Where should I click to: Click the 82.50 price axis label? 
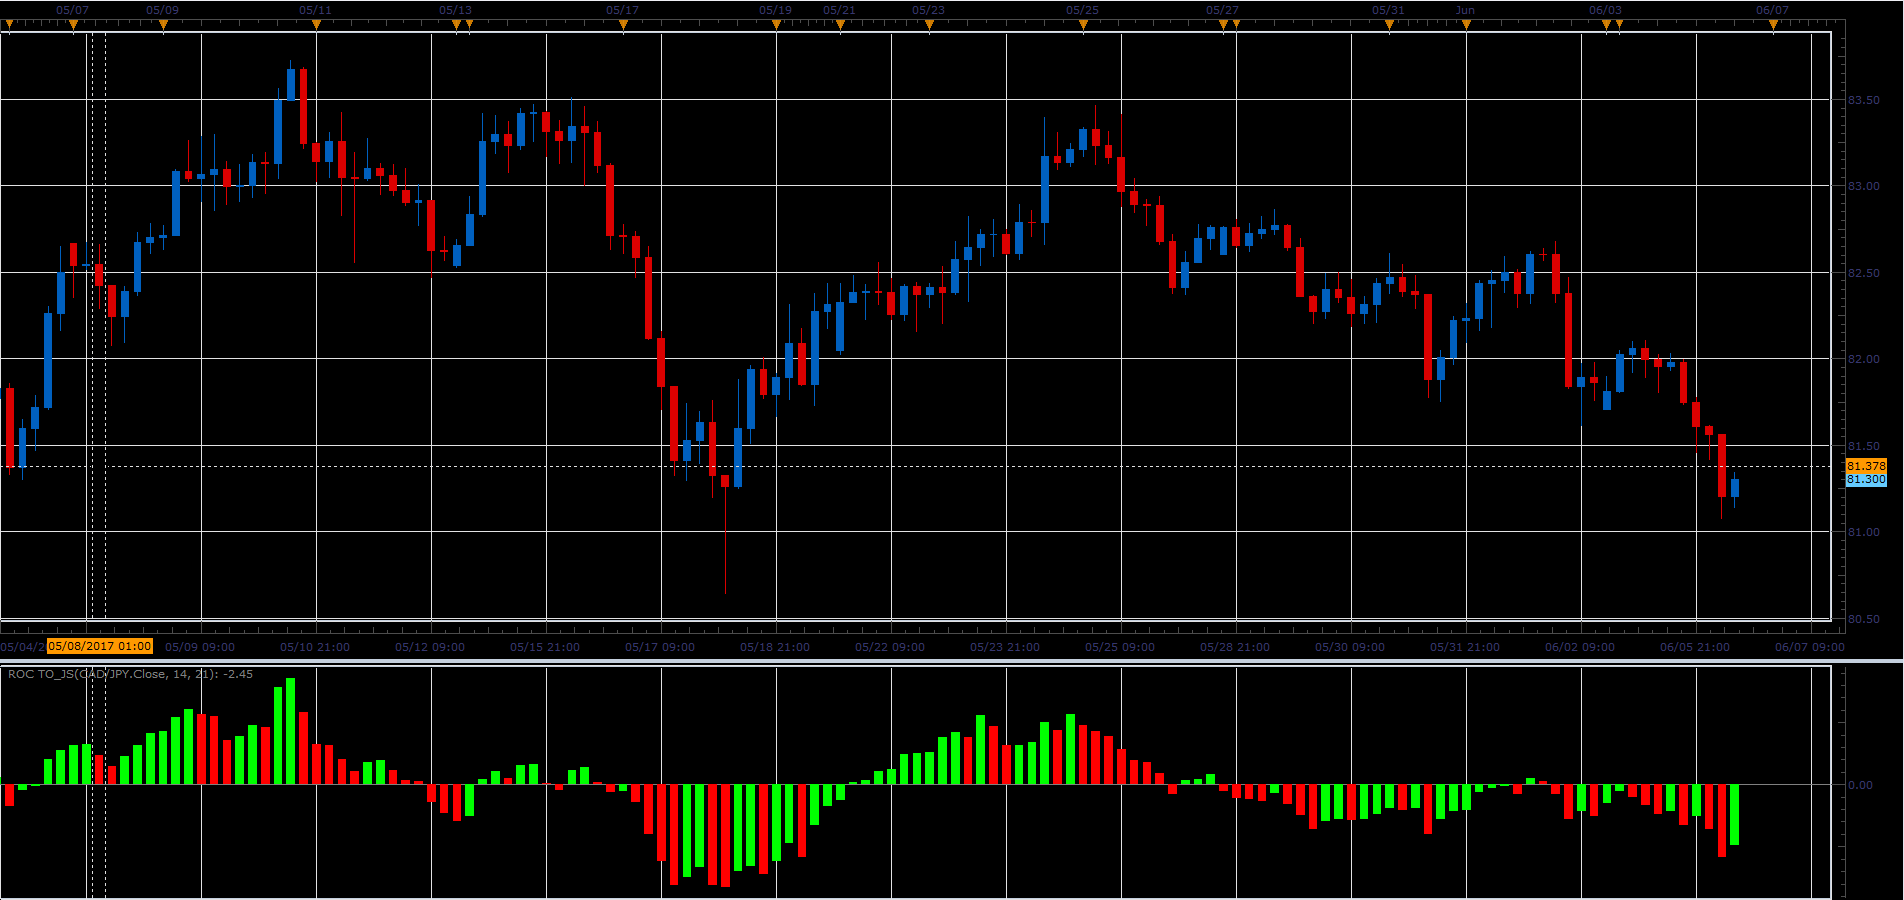tap(1863, 273)
